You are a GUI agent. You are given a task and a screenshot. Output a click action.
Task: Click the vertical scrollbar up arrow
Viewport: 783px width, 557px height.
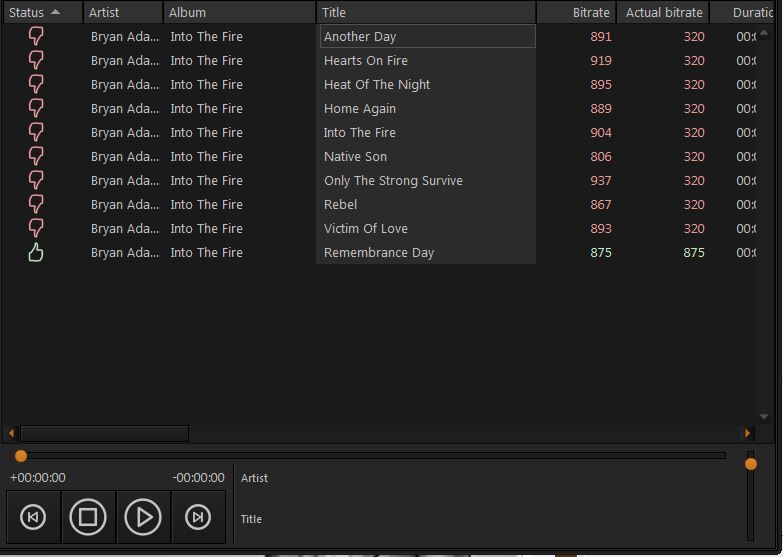764,33
